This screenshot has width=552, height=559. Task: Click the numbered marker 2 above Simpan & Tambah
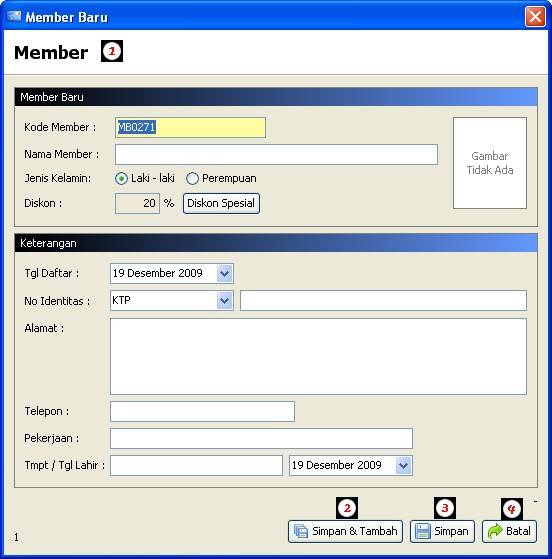(347, 508)
